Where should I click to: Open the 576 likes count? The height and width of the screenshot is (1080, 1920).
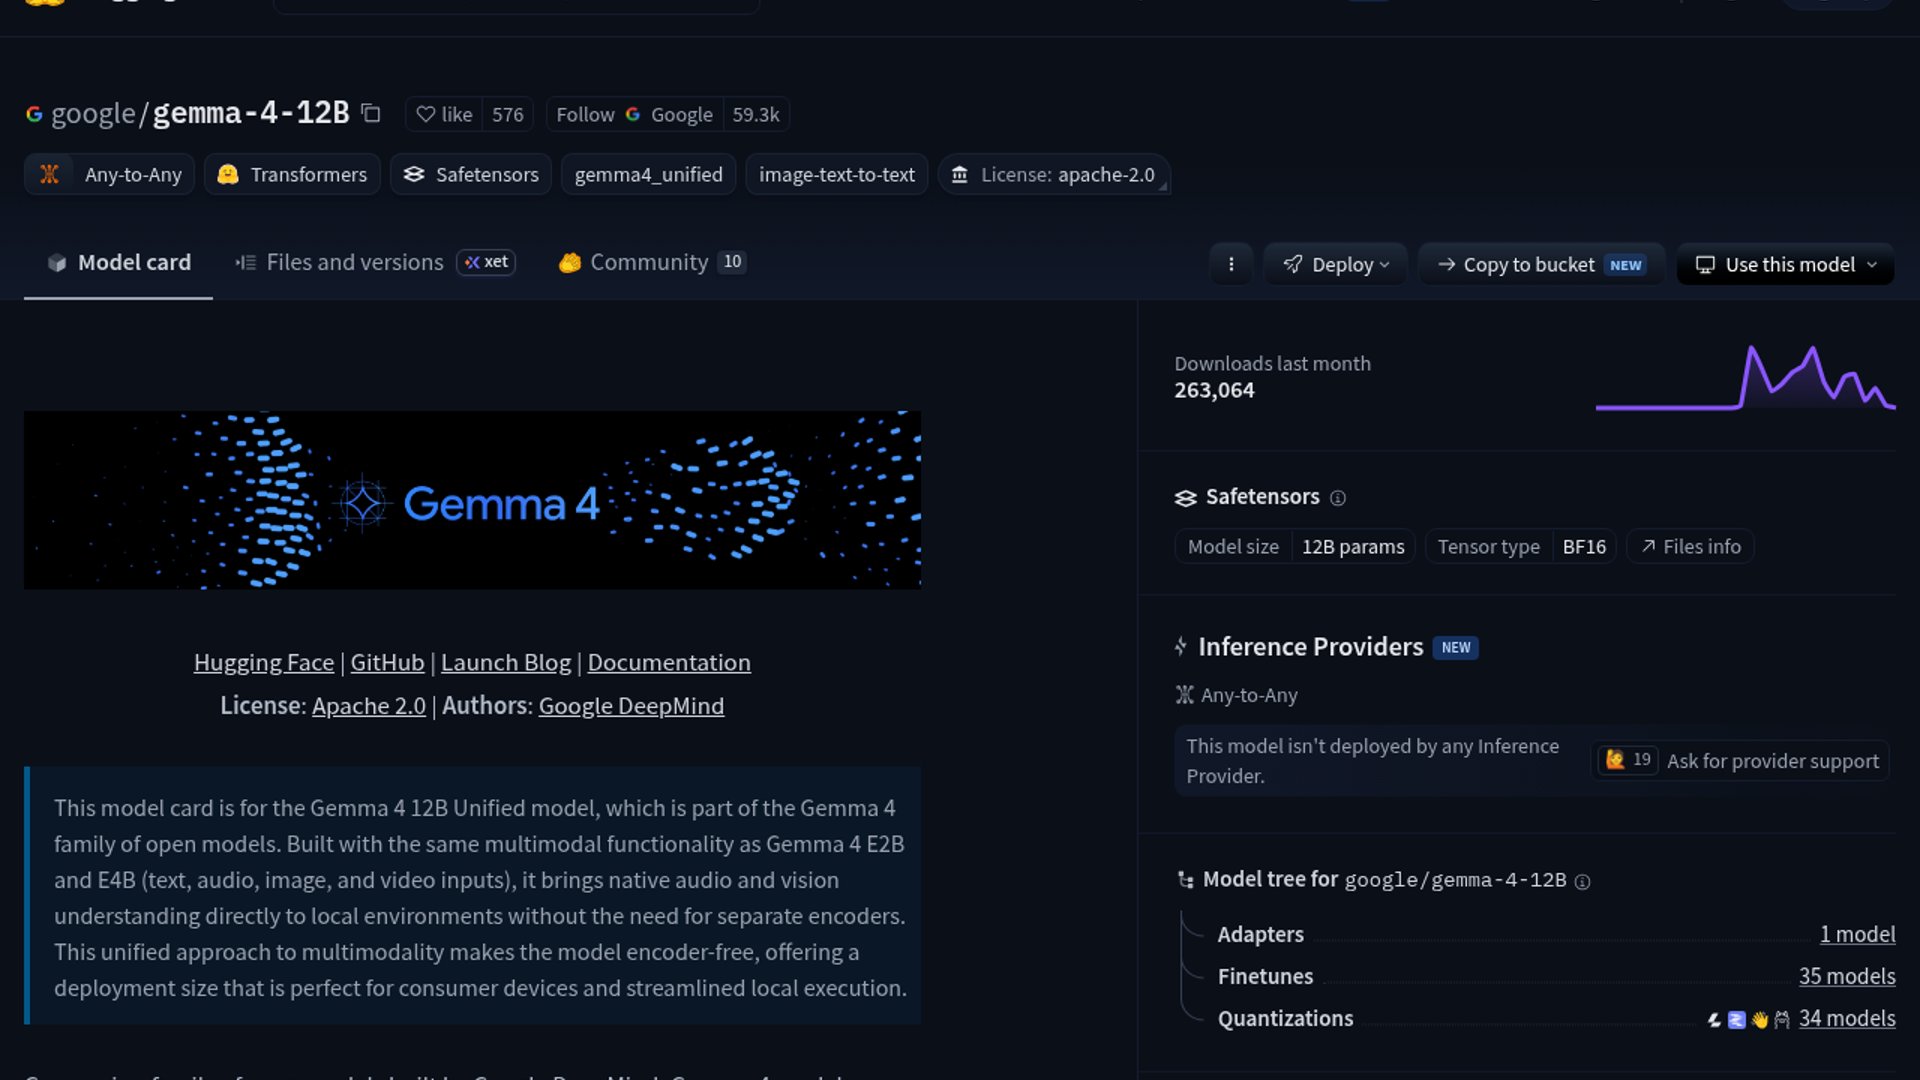508,115
